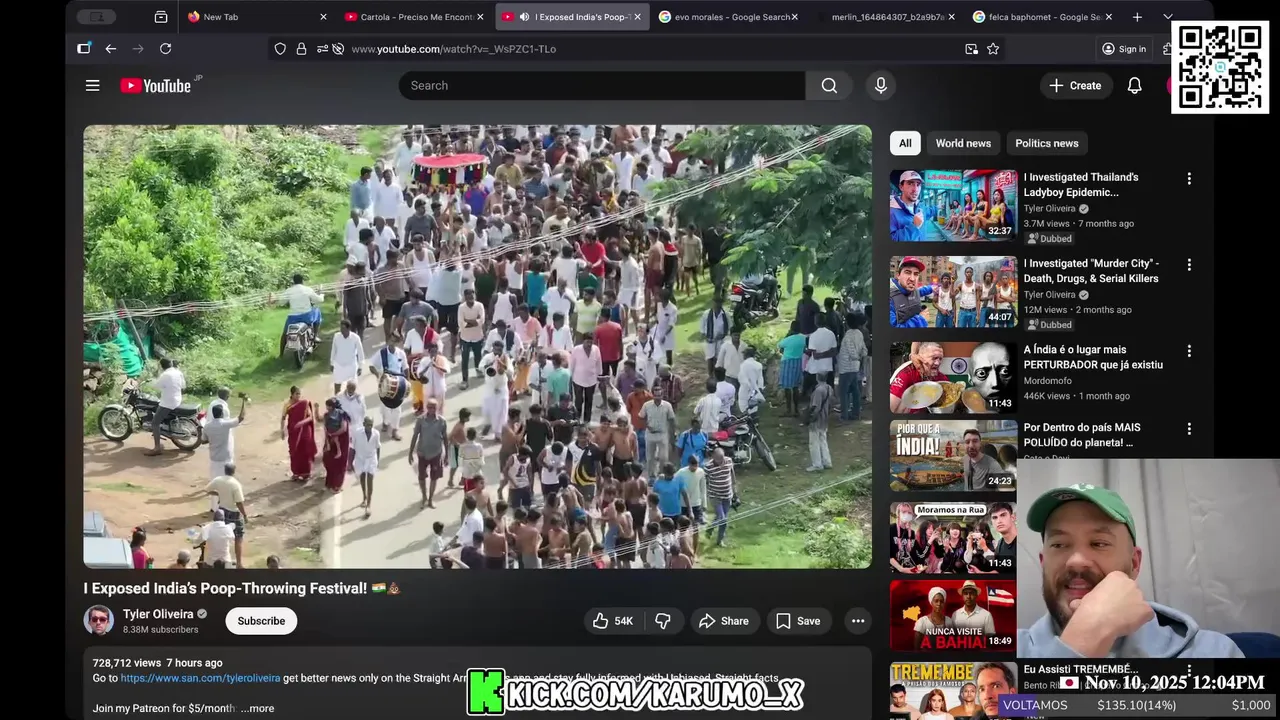Image resolution: width=1280 pixels, height=720 pixels.
Task: Switch to evo morales Google Search tab
Action: coord(729,17)
